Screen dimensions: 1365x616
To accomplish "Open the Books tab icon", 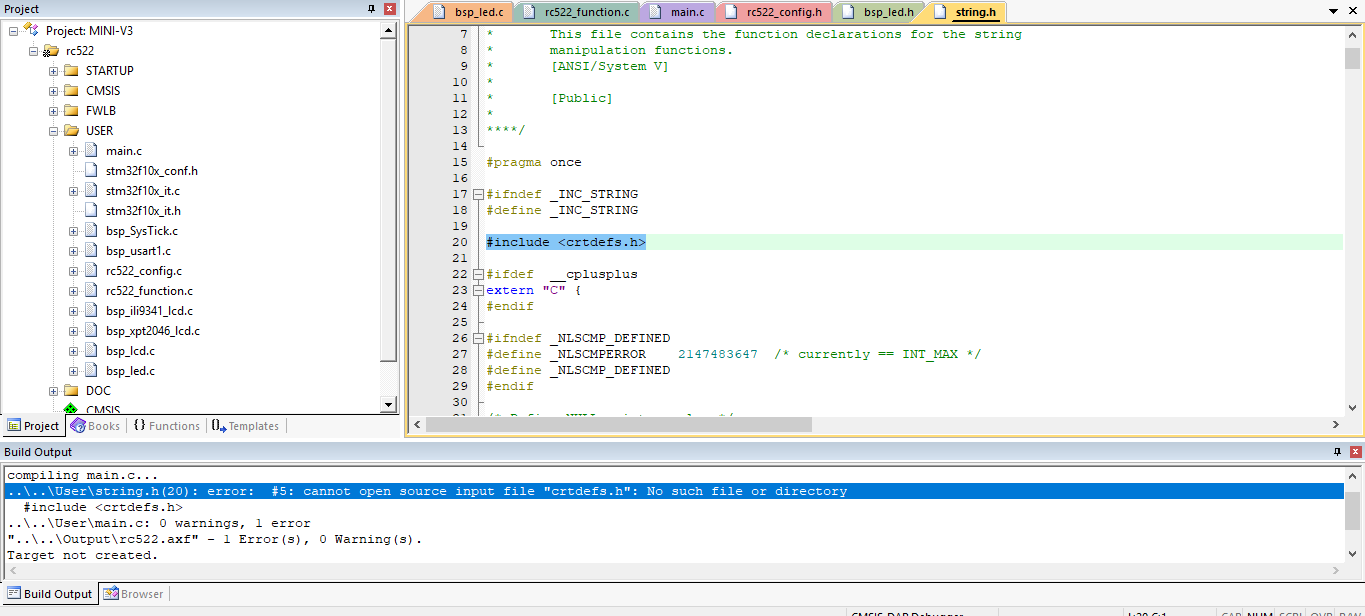I will [x=78, y=426].
